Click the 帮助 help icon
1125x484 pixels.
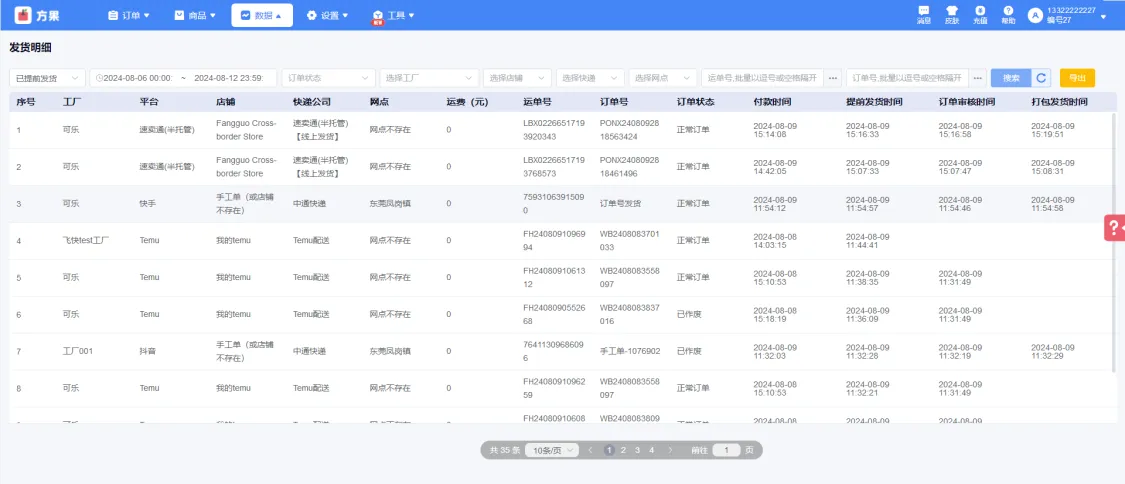tap(1008, 11)
